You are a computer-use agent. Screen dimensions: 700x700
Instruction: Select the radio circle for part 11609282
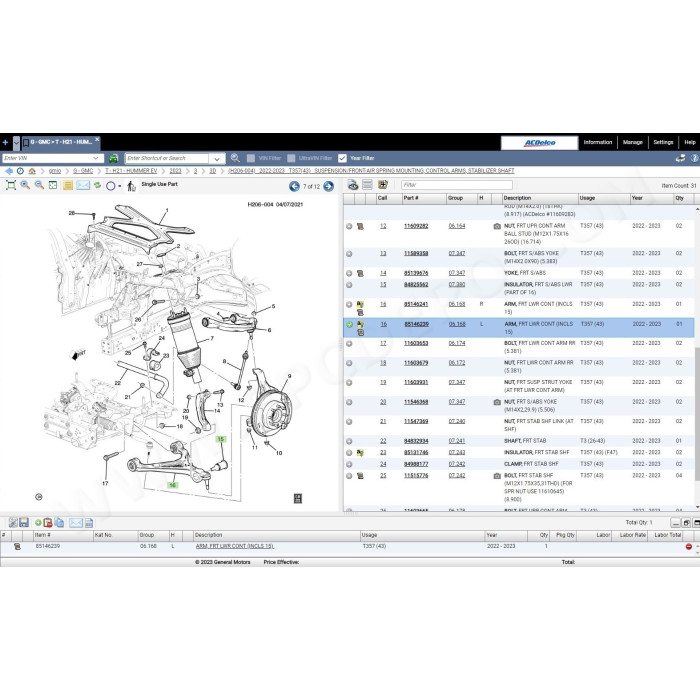pos(349,226)
